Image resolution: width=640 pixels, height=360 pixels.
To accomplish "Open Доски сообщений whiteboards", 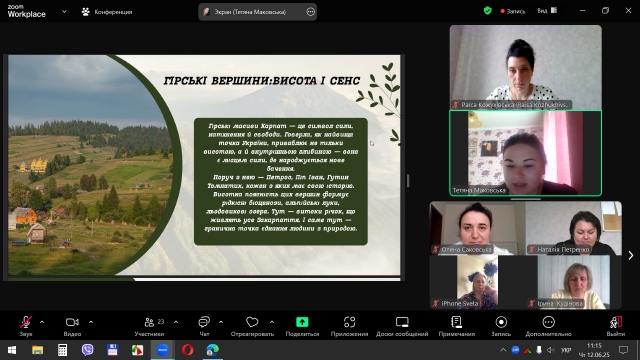I will (402, 326).
